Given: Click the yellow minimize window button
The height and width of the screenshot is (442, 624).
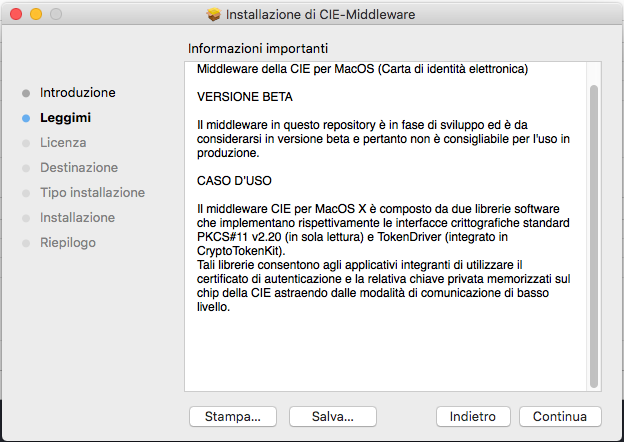Looking at the screenshot, I should (x=36, y=14).
